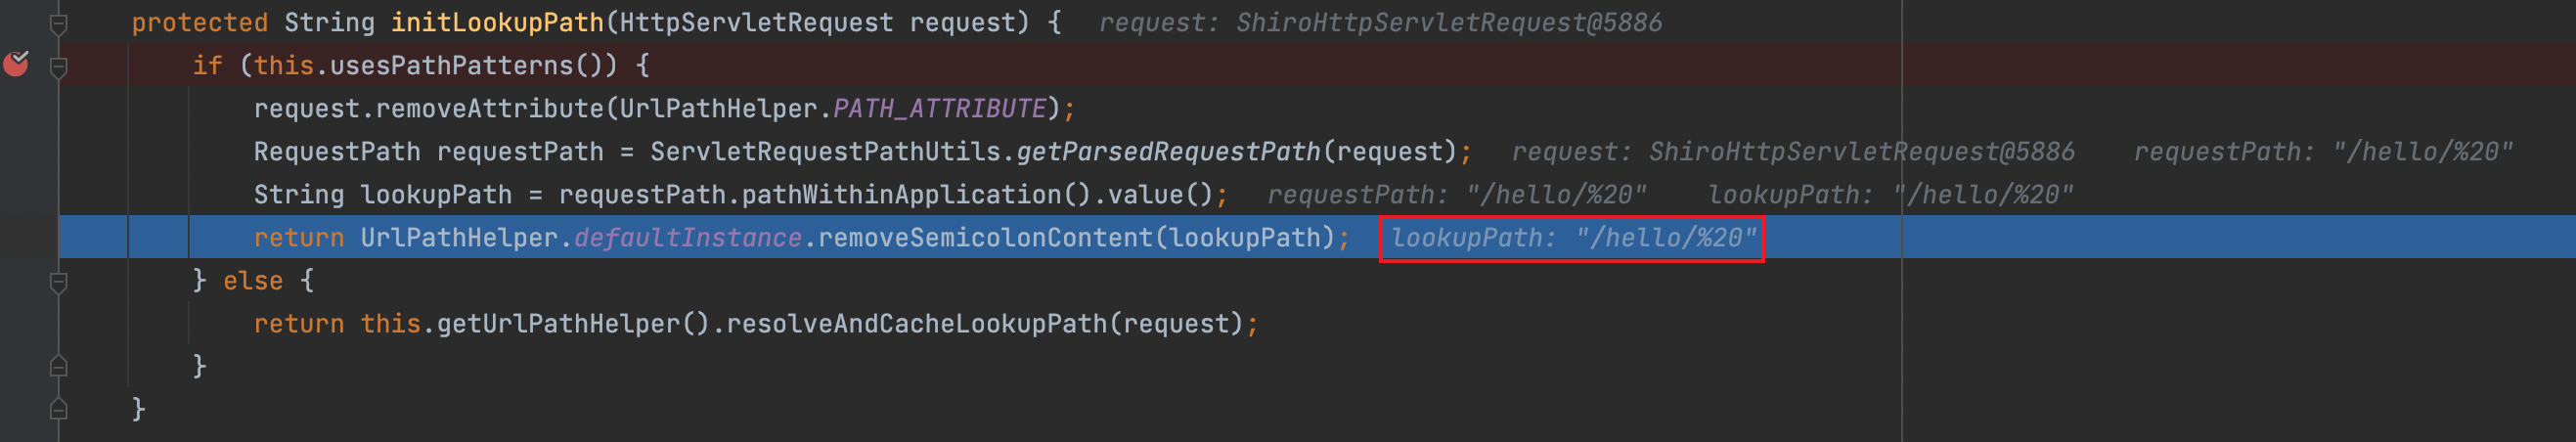This screenshot has width=2576, height=442.
Task: Click the getParsedRequestPath method call
Action: coord(1168,152)
